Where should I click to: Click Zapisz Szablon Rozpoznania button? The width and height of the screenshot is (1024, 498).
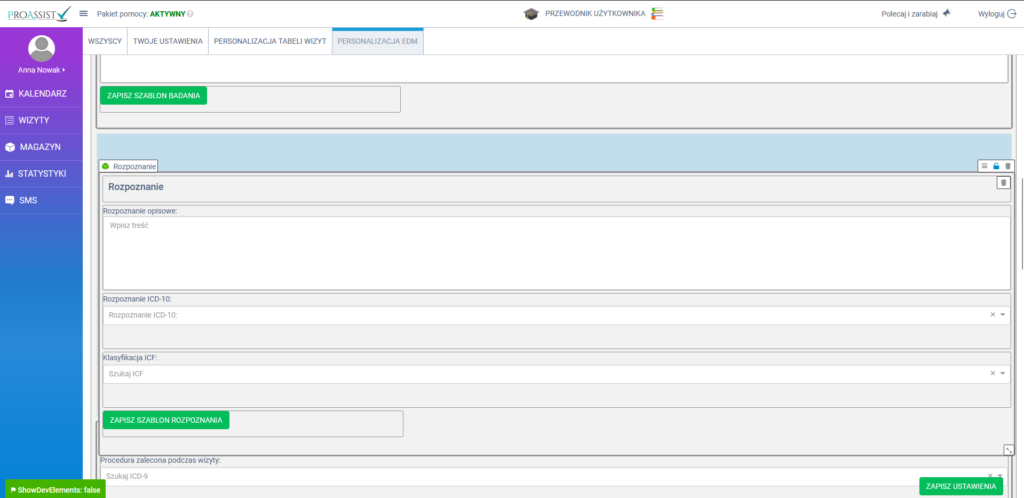coord(166,420)
